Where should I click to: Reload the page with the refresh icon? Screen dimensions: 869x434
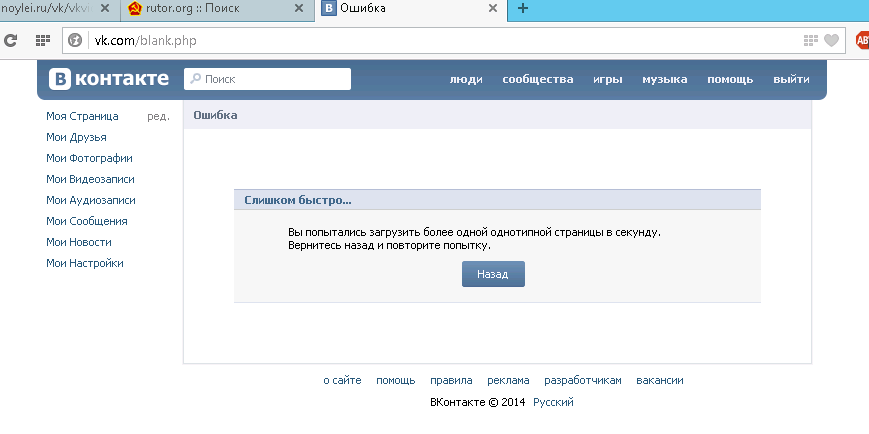[x=11, y=40]
